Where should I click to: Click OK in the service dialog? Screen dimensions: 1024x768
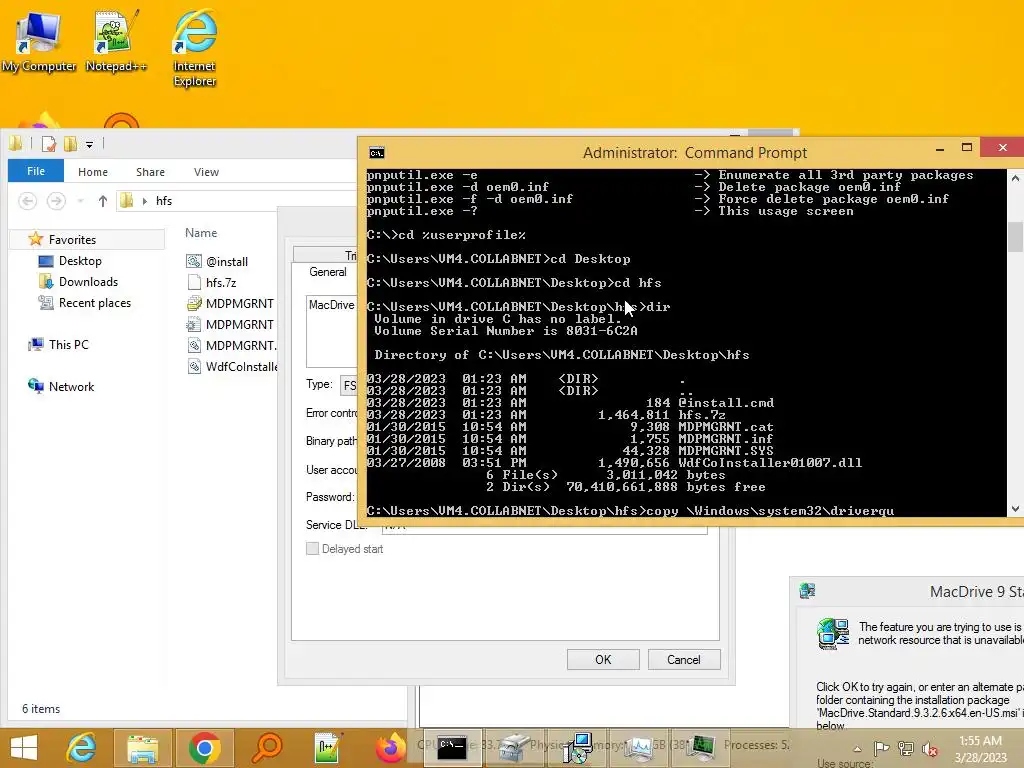pyautogui.click(x=603, y=660)
